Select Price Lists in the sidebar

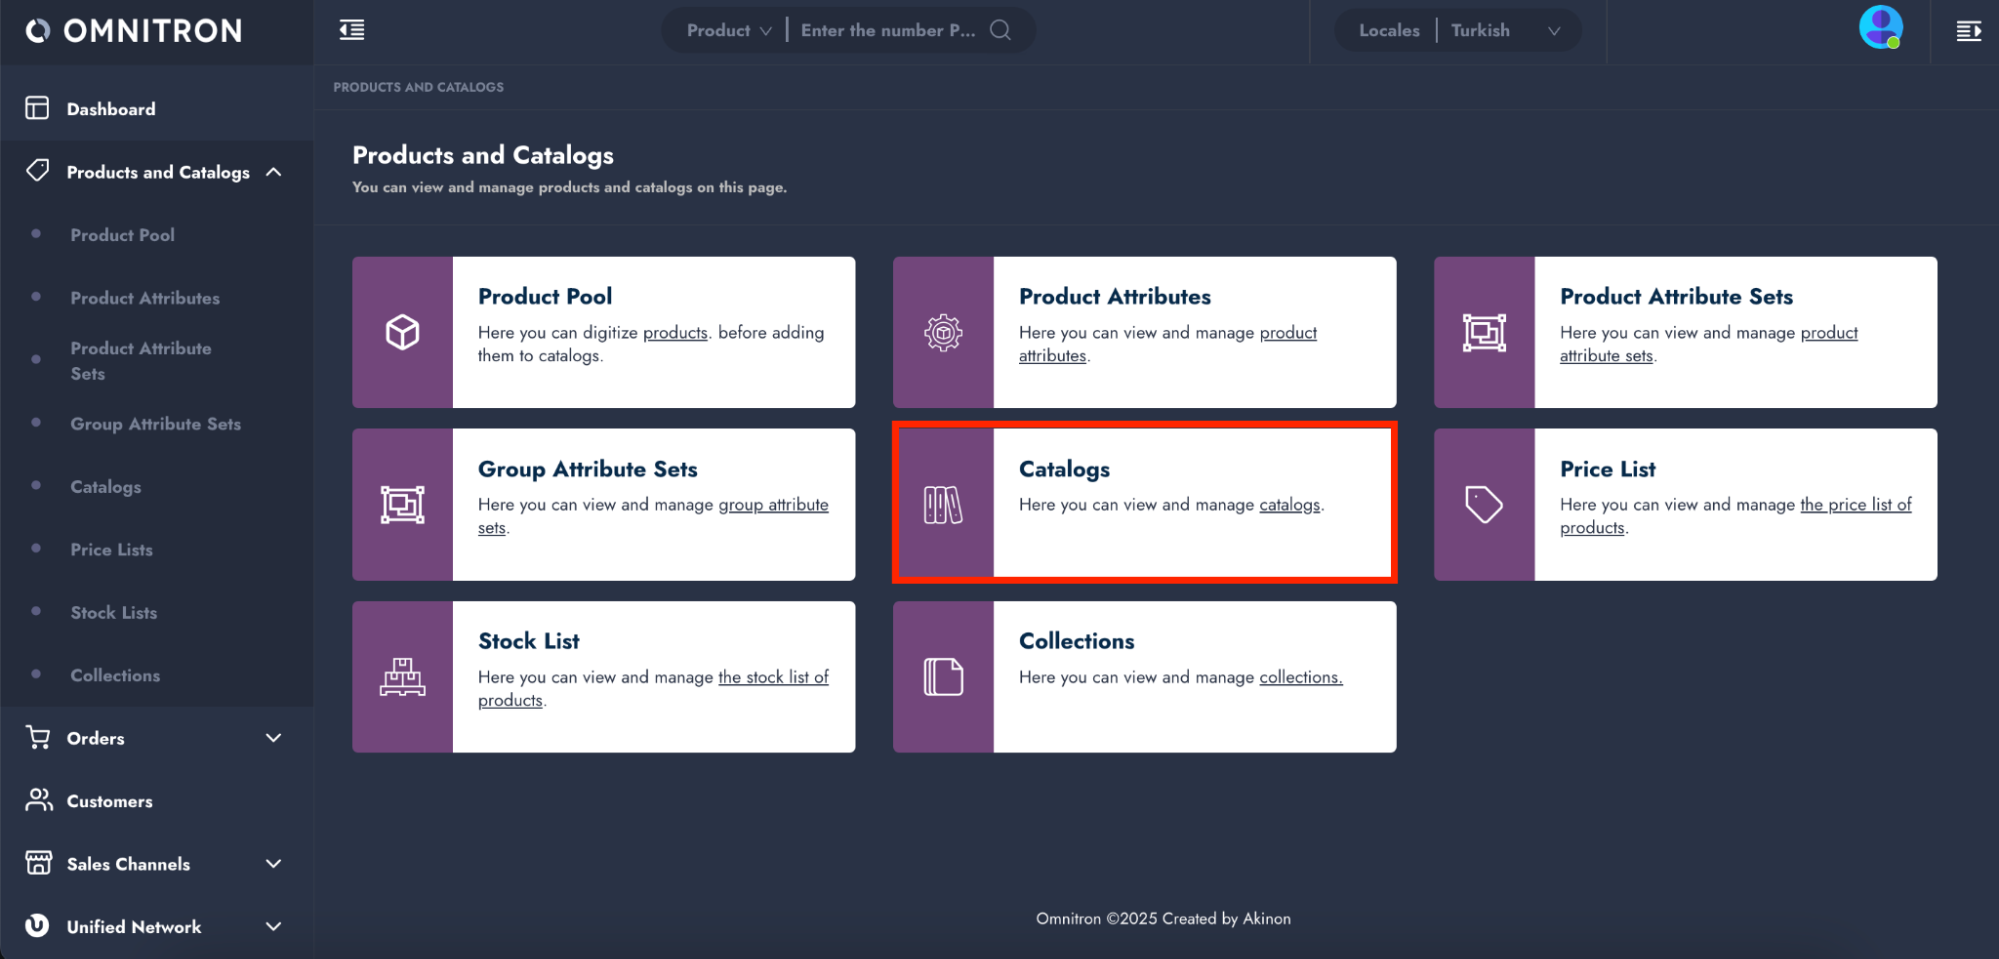click(x=111, y=550)
